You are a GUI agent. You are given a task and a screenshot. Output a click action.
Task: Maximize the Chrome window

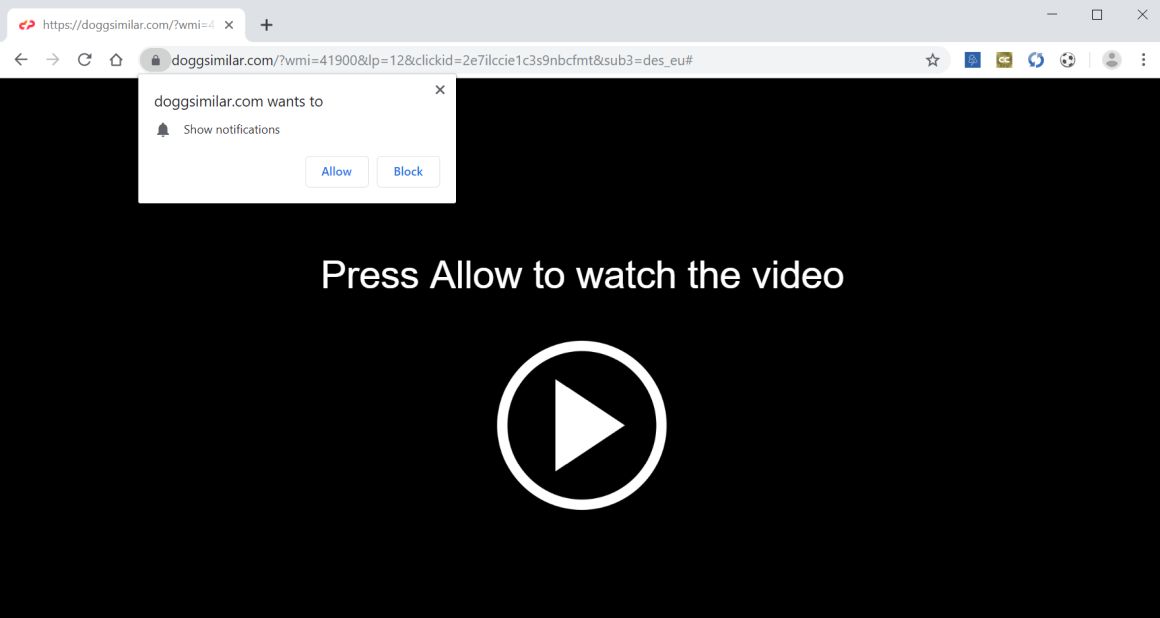pos(1097,14)
